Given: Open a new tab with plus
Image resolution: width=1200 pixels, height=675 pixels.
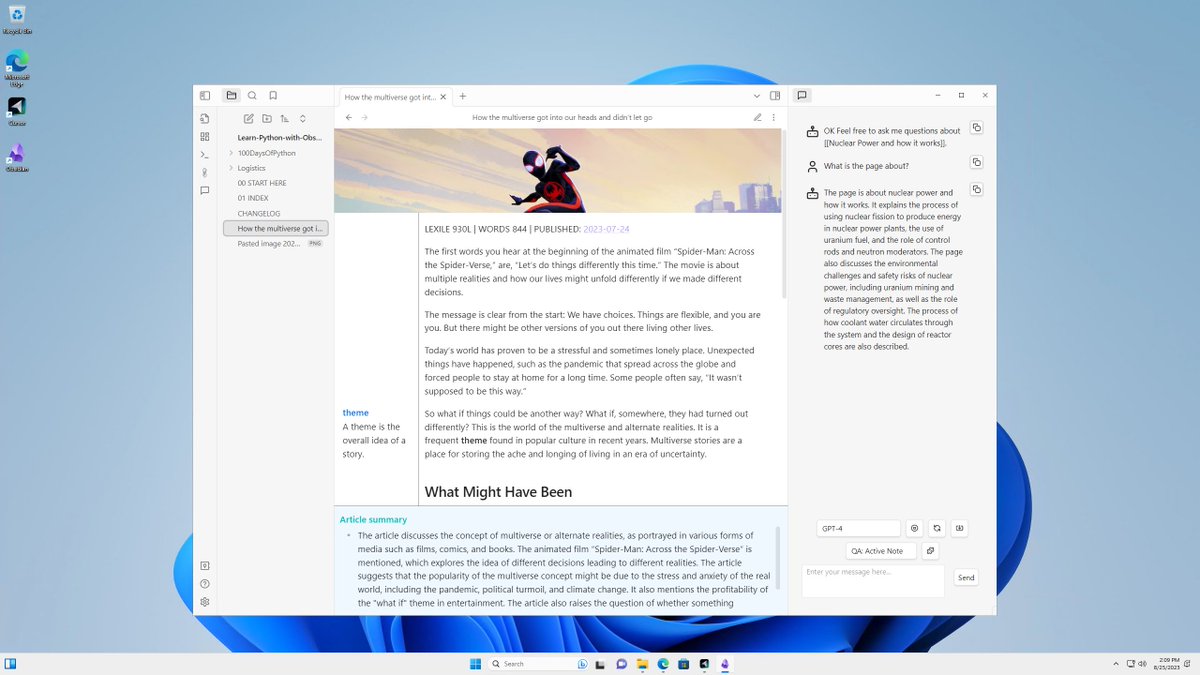Looking at the screenshot, I should point(463,96).
